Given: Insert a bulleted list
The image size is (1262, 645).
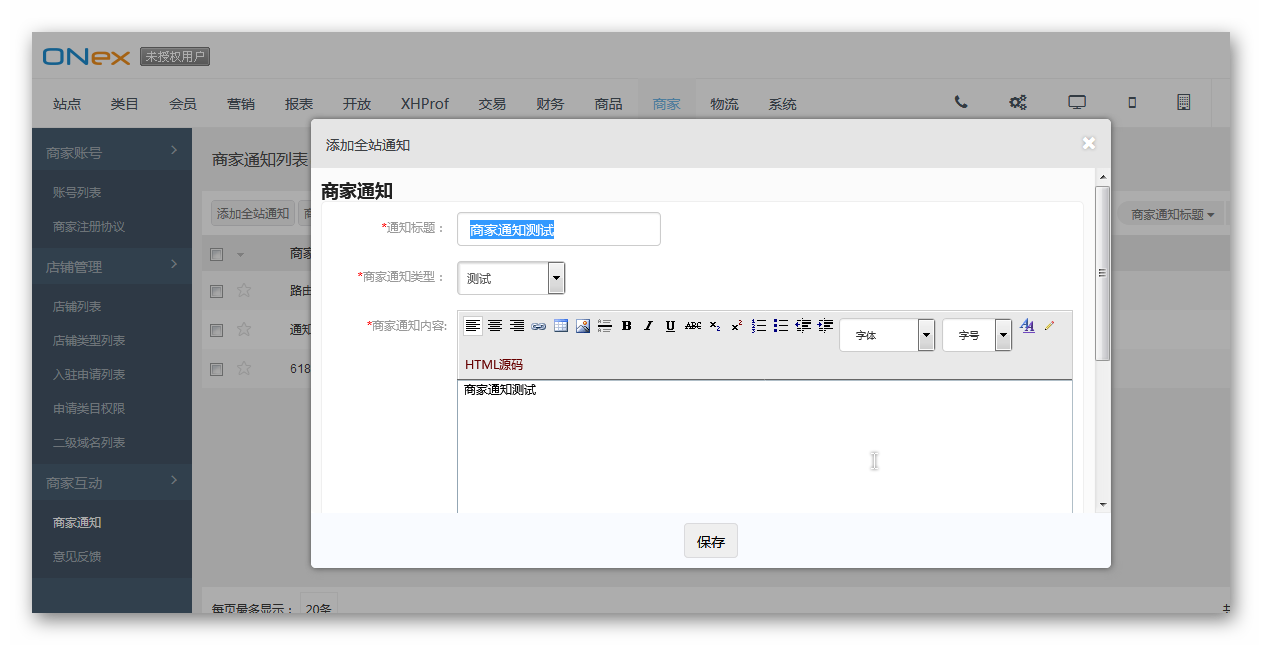Looking at the screenshot, I should 781,326.
